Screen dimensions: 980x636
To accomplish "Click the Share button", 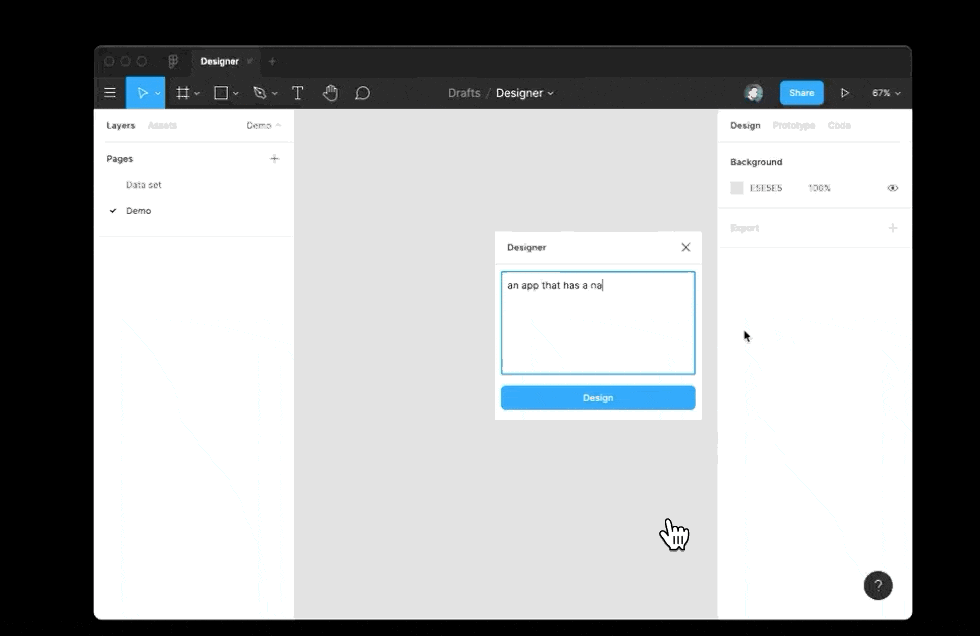I will pos(801,93).
